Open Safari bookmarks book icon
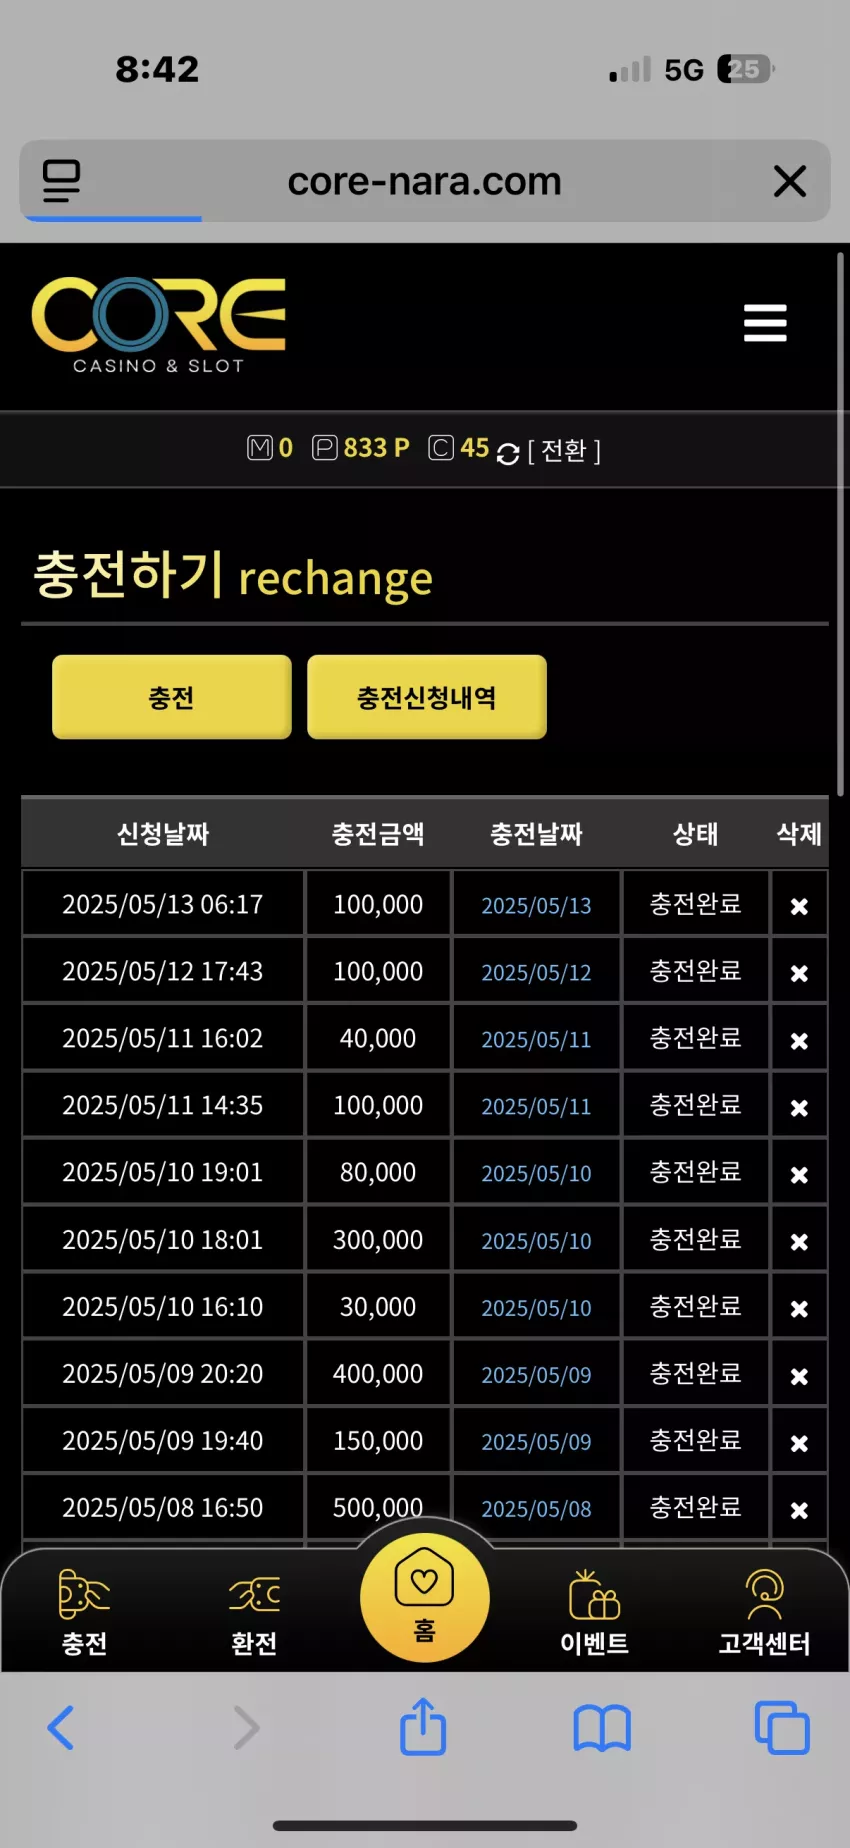Viewport: 850px width, 1848px height. (602, 1728)
